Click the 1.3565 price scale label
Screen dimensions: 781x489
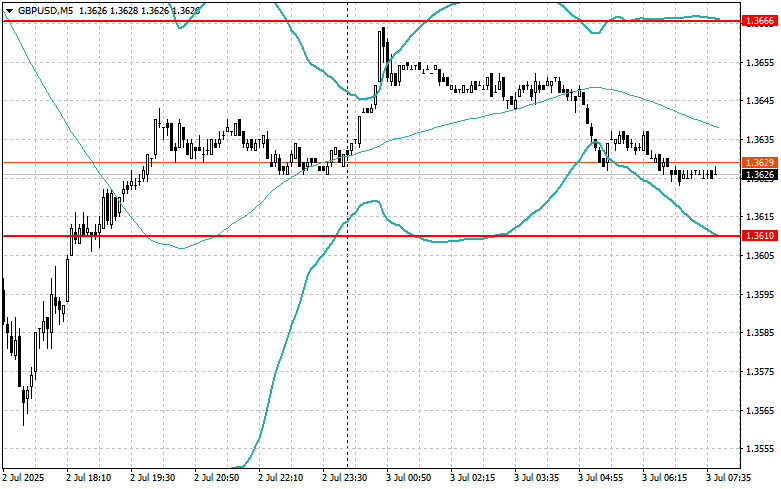pos(761,410)
